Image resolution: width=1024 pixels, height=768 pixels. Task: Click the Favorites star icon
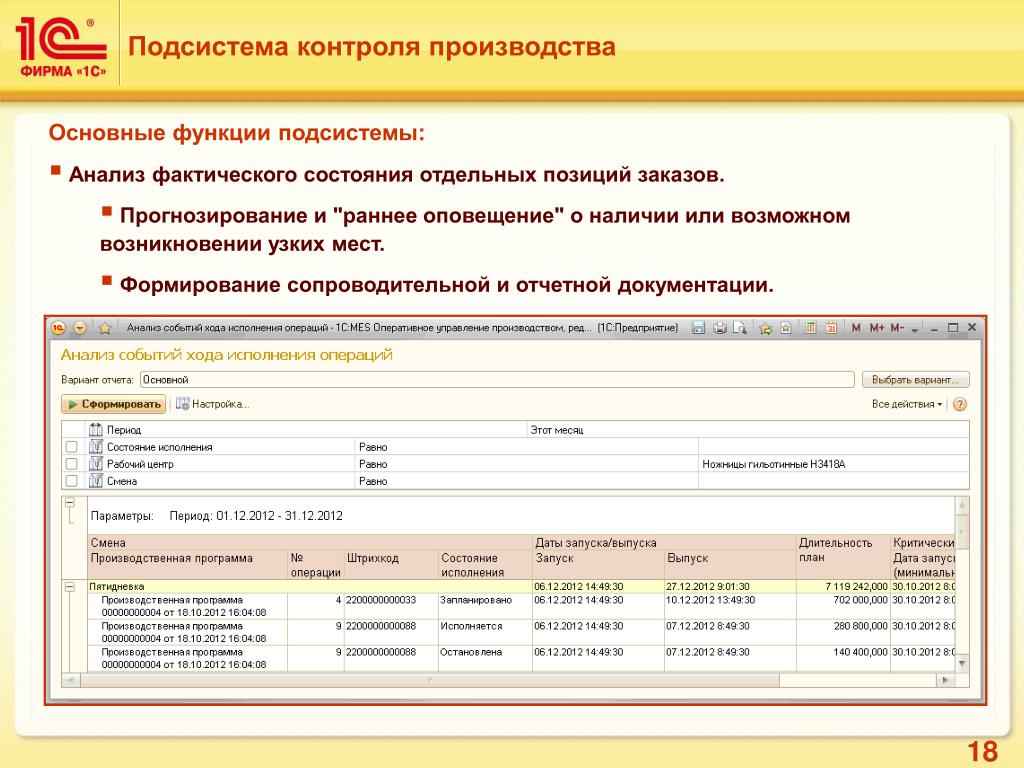pyautogui.click(x=104, y=328)
